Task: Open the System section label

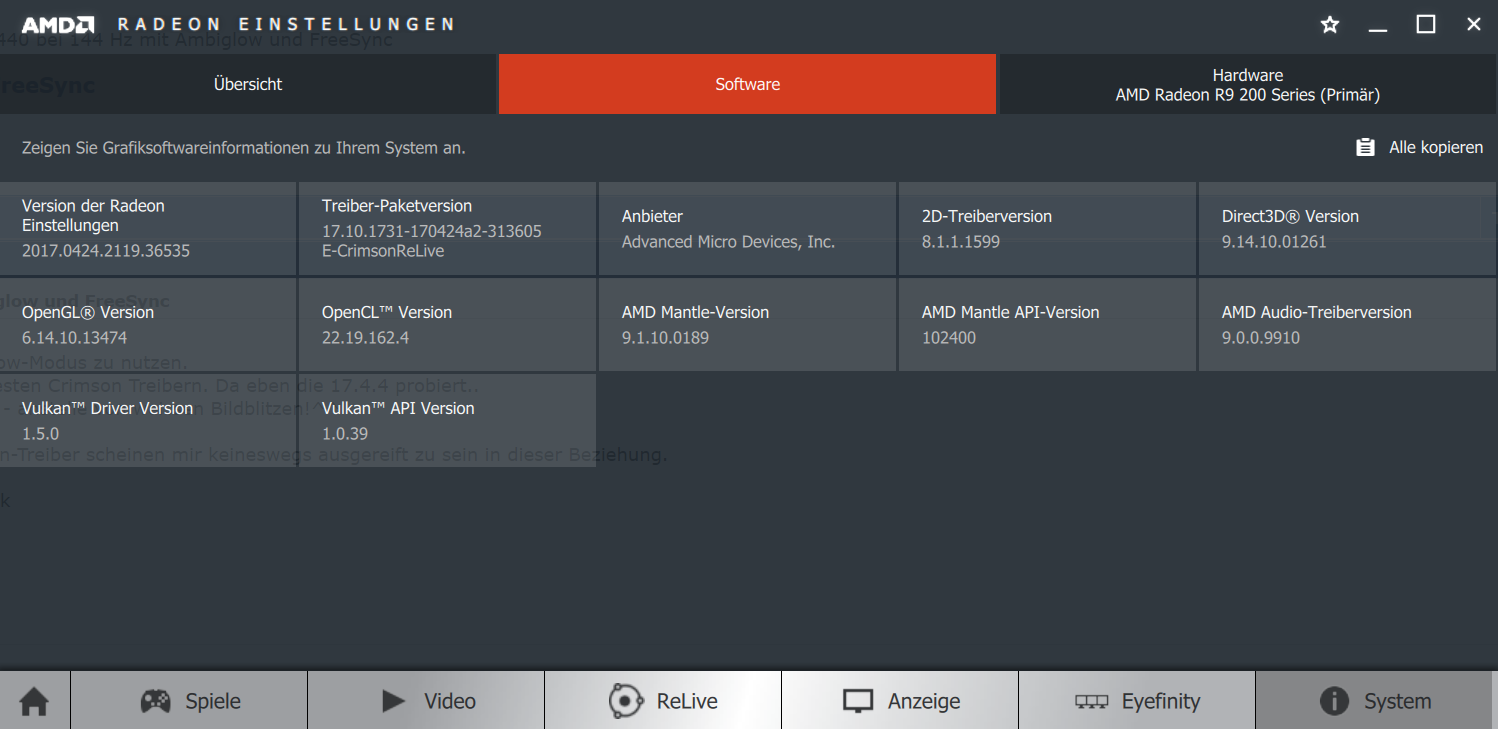Action: pyautogui.click(x=1397, y=702)
